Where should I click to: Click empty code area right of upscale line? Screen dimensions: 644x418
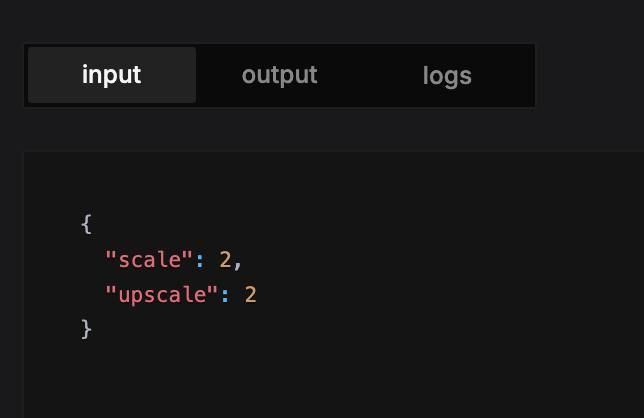(450, 294)
